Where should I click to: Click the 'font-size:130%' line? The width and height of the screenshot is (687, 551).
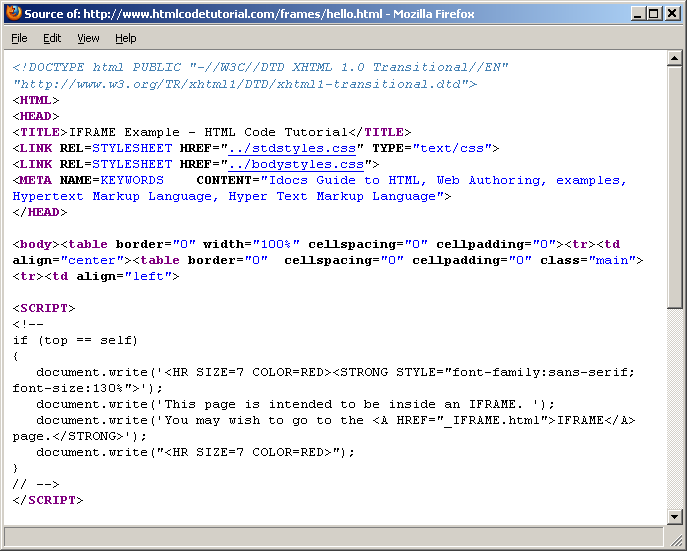[x=88, y=389]
